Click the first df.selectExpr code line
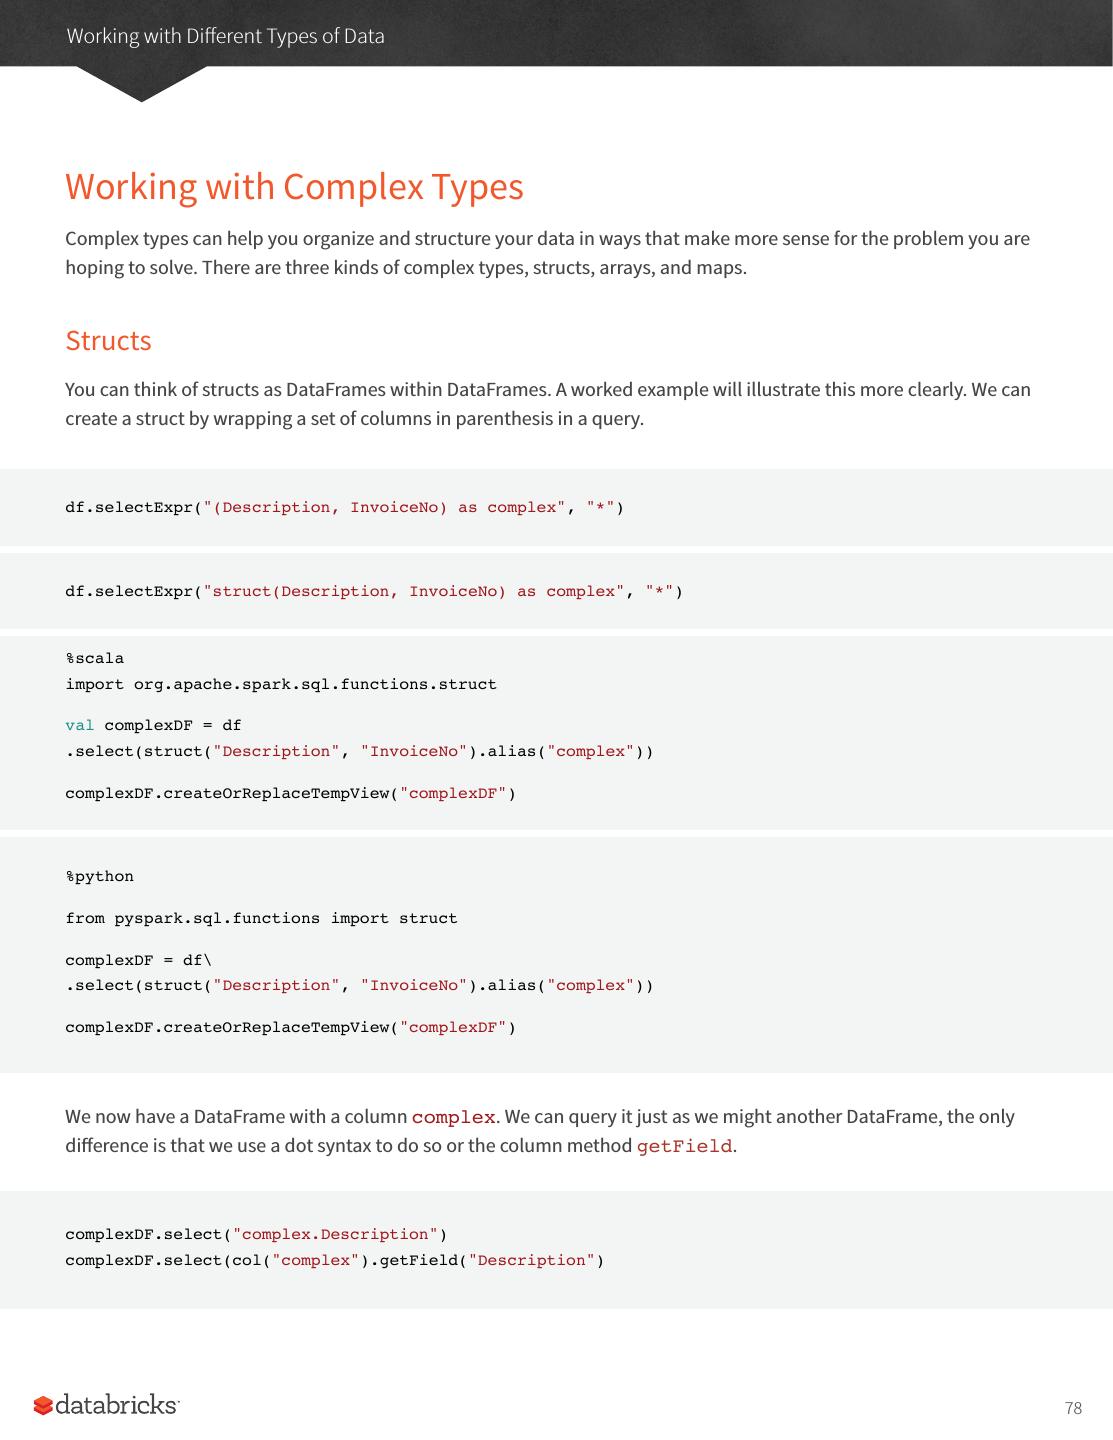This screenshot has height=1440, width=1113. [344, 507]
